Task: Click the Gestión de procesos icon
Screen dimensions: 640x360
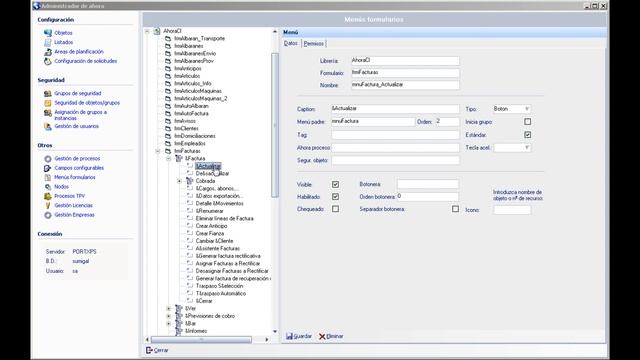Action: tap(48, 159)
